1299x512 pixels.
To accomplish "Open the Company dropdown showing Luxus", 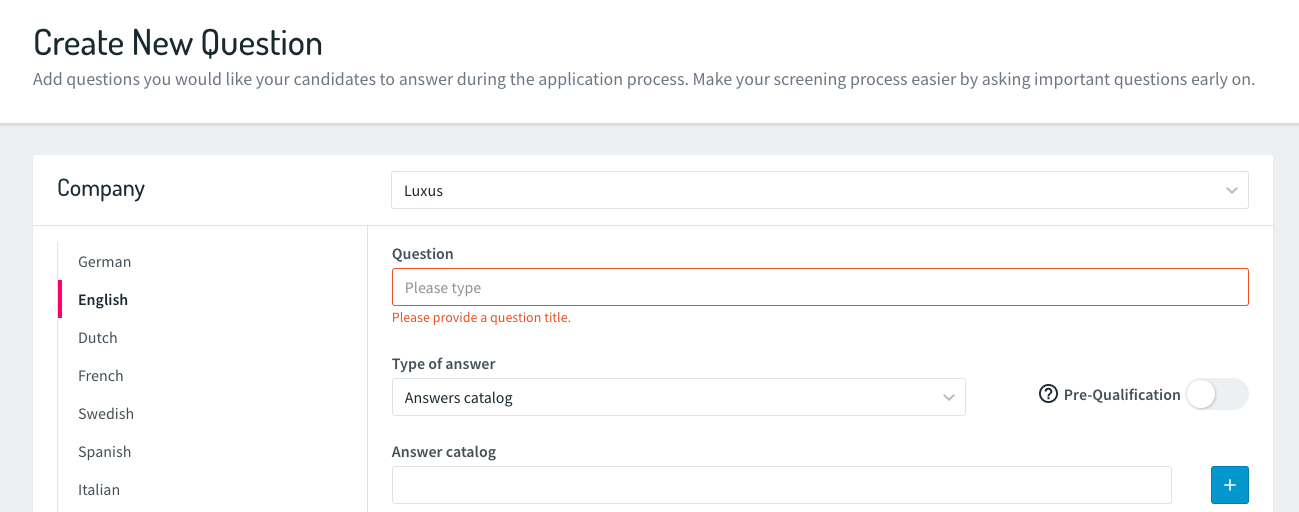I will click(x=820, y=190).
